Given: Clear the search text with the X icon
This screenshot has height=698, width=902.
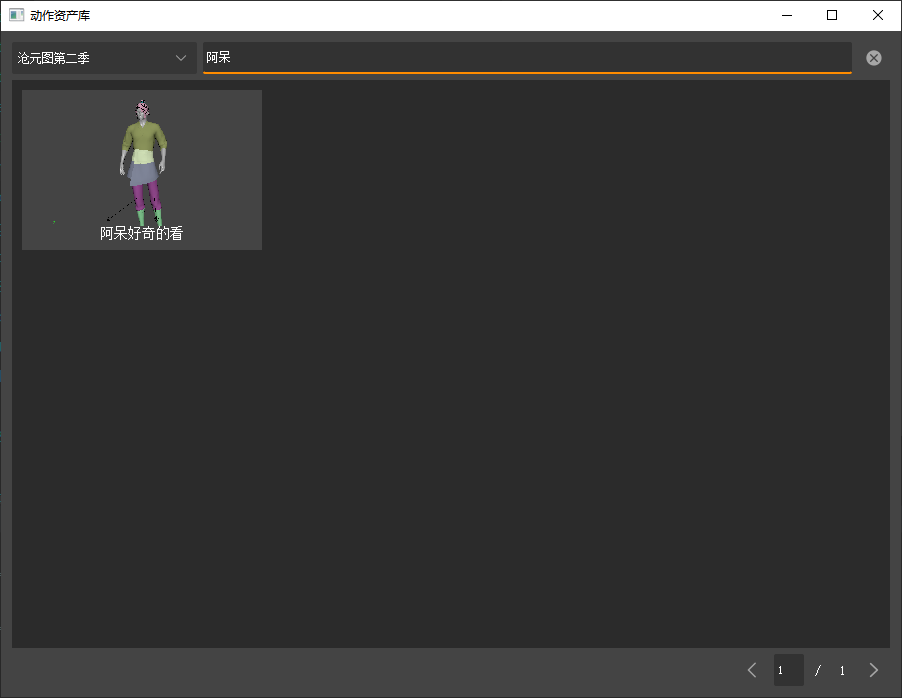Looking at the screenshot, I should (x=874, y=58).
